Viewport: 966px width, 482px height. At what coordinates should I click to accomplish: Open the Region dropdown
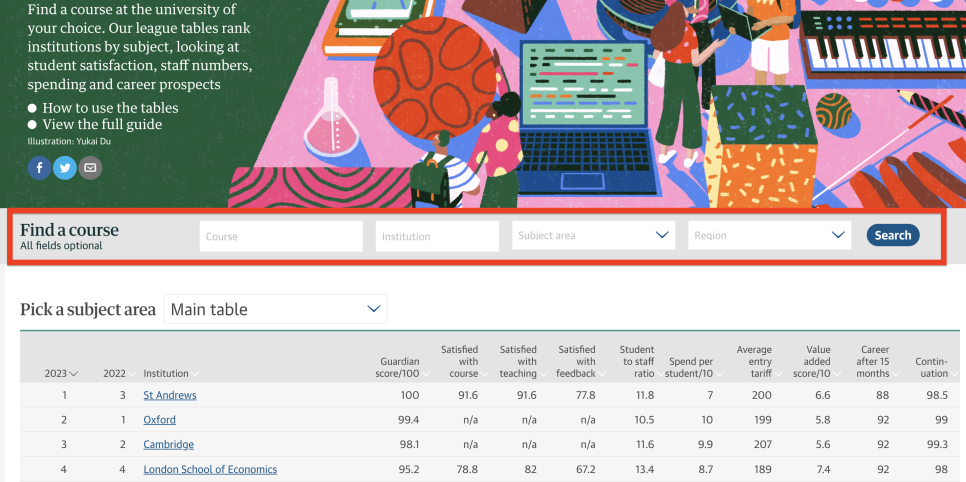[769, 235]
